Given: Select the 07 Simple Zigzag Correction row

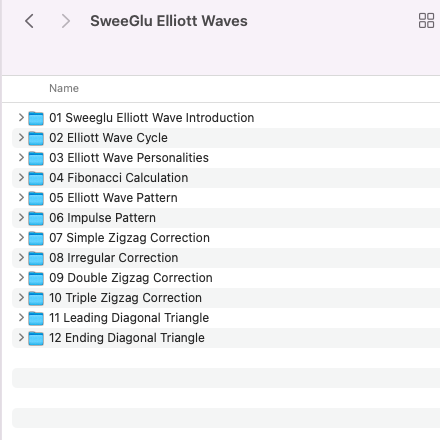Looking at the screenshot, I should tap(226, 238).
